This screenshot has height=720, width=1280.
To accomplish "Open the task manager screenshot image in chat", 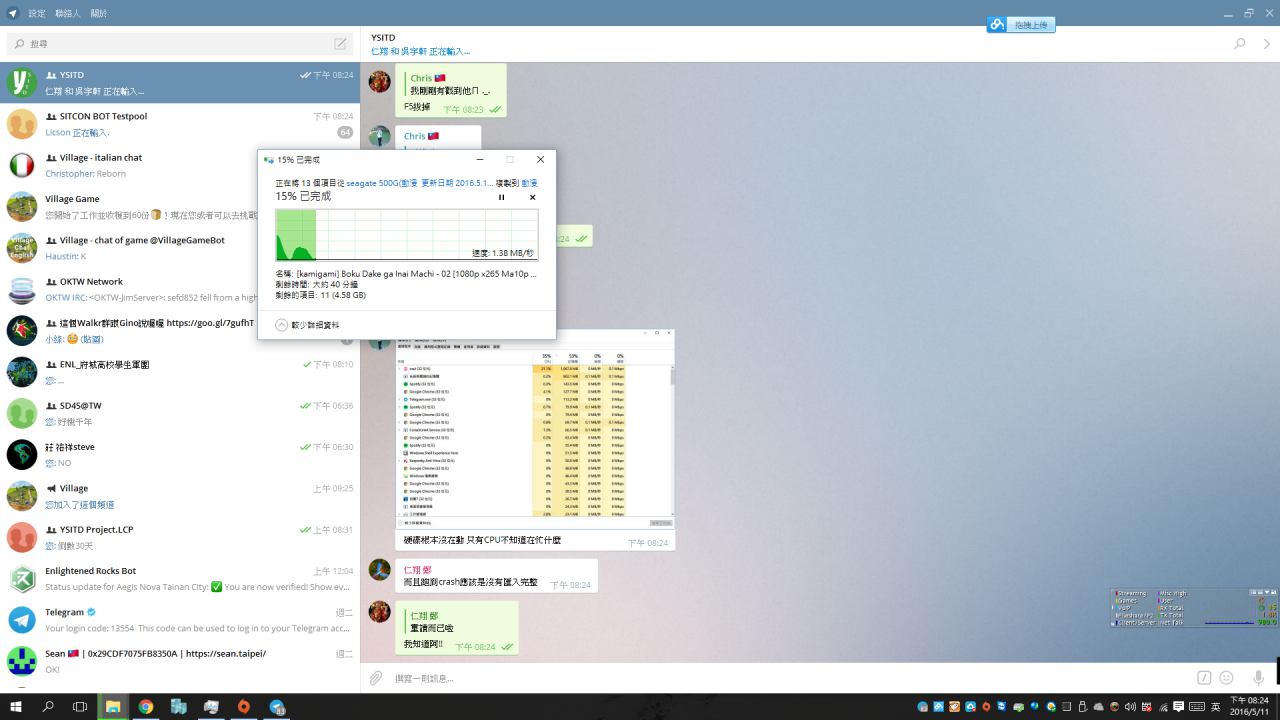I will [x=535, y=429].
